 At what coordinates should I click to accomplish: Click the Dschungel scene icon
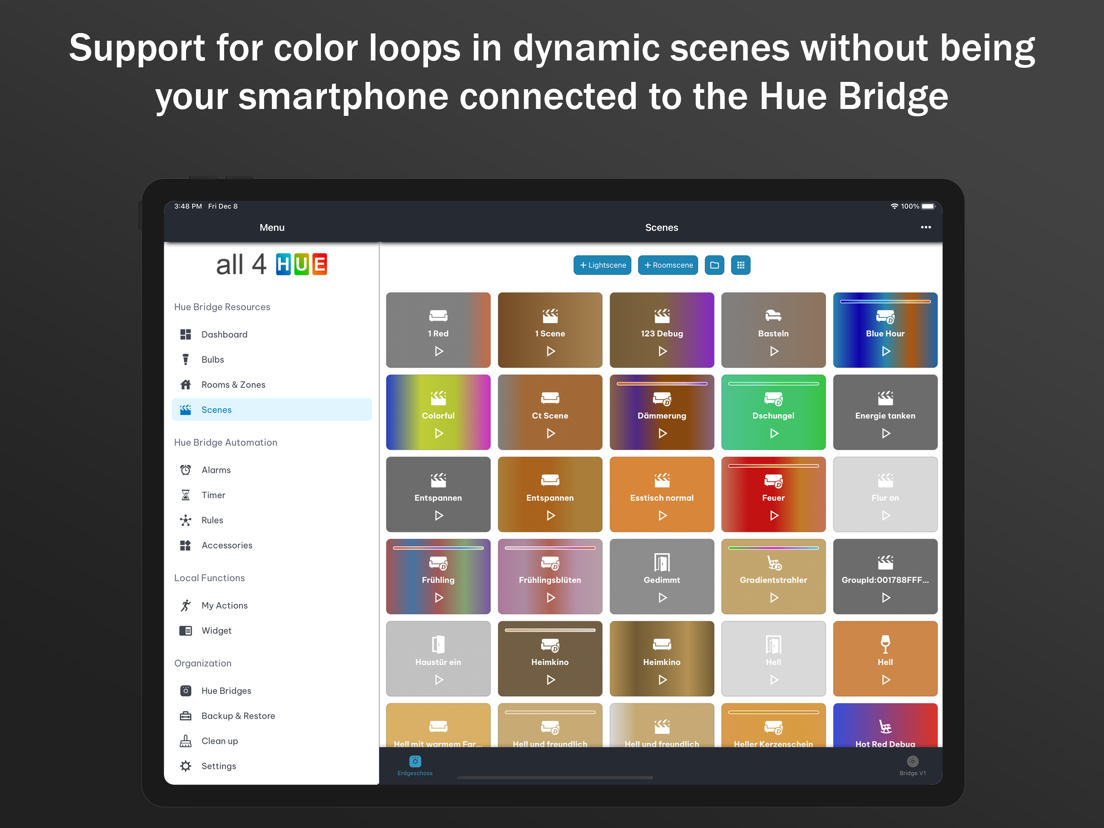point(774,399)
